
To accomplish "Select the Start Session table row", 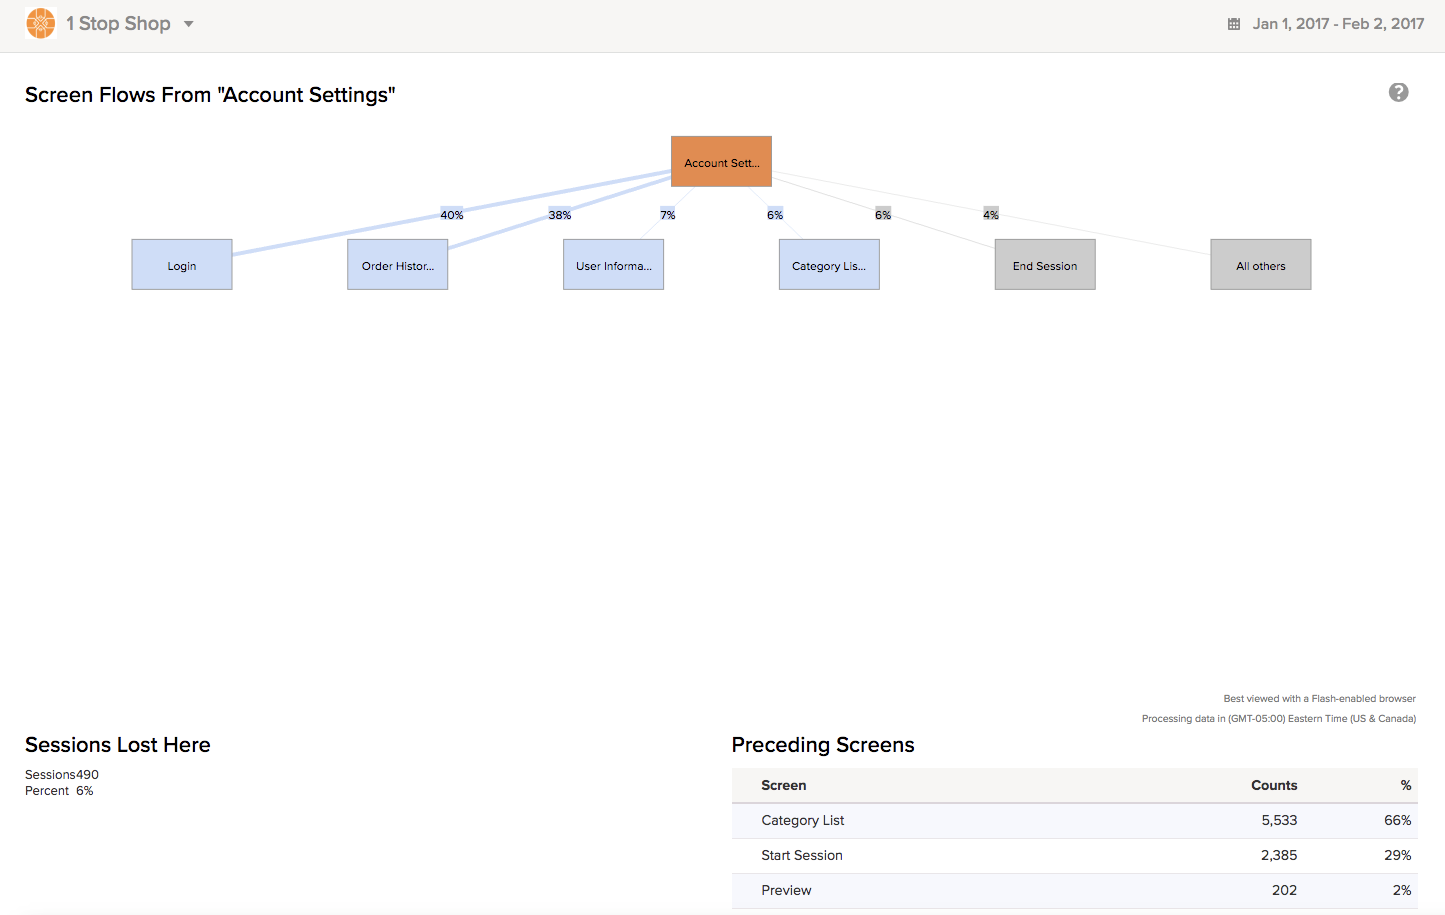I will 1074,855.
